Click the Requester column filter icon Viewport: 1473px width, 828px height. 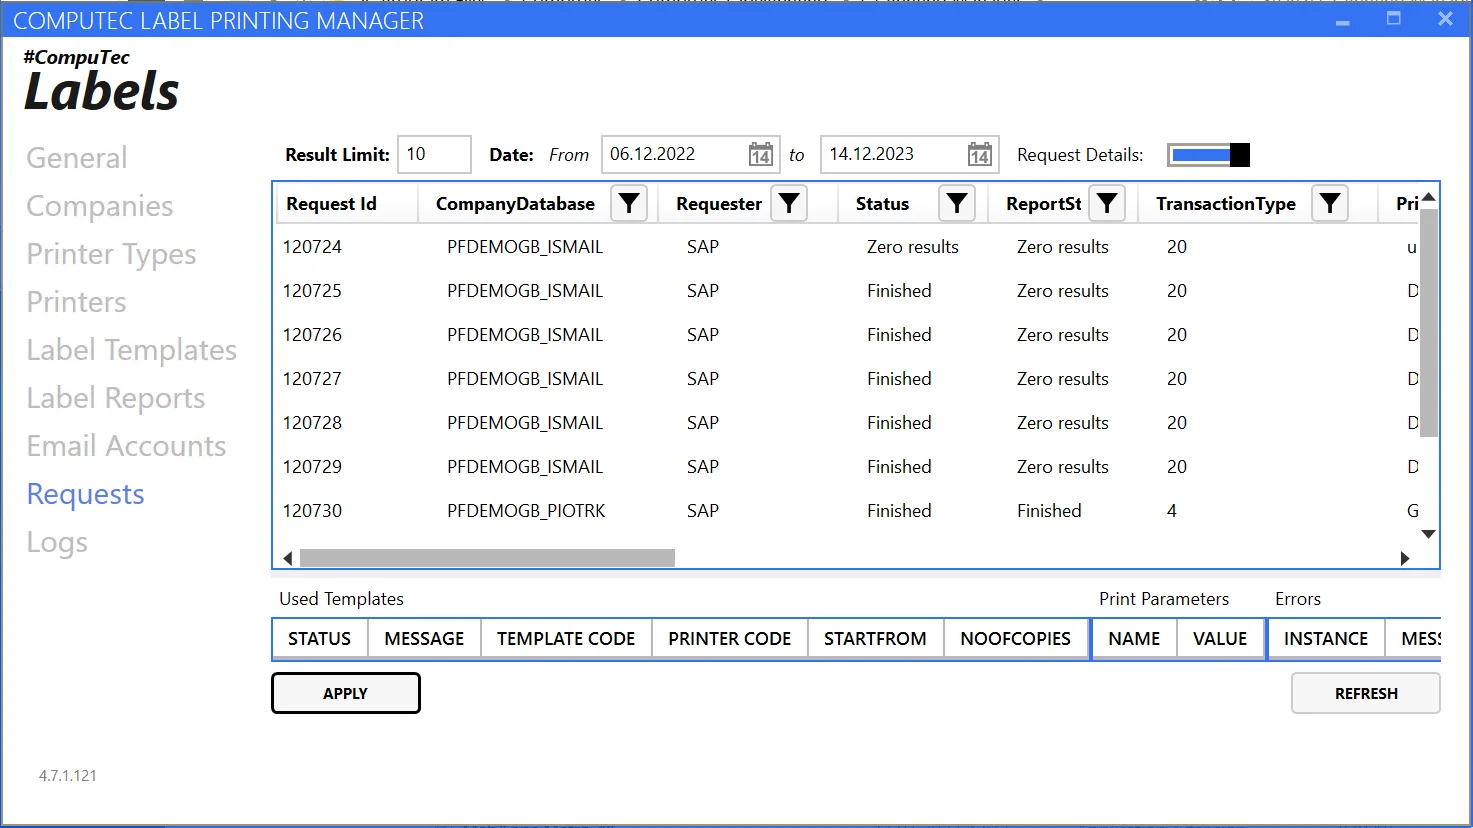pyautogui.click(x=789, y=204)
